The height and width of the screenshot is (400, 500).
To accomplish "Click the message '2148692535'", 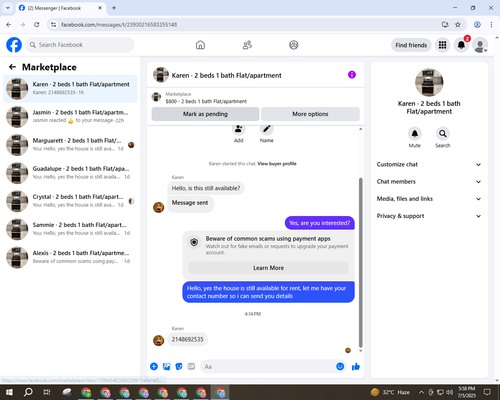I will [x=187, y=340].
